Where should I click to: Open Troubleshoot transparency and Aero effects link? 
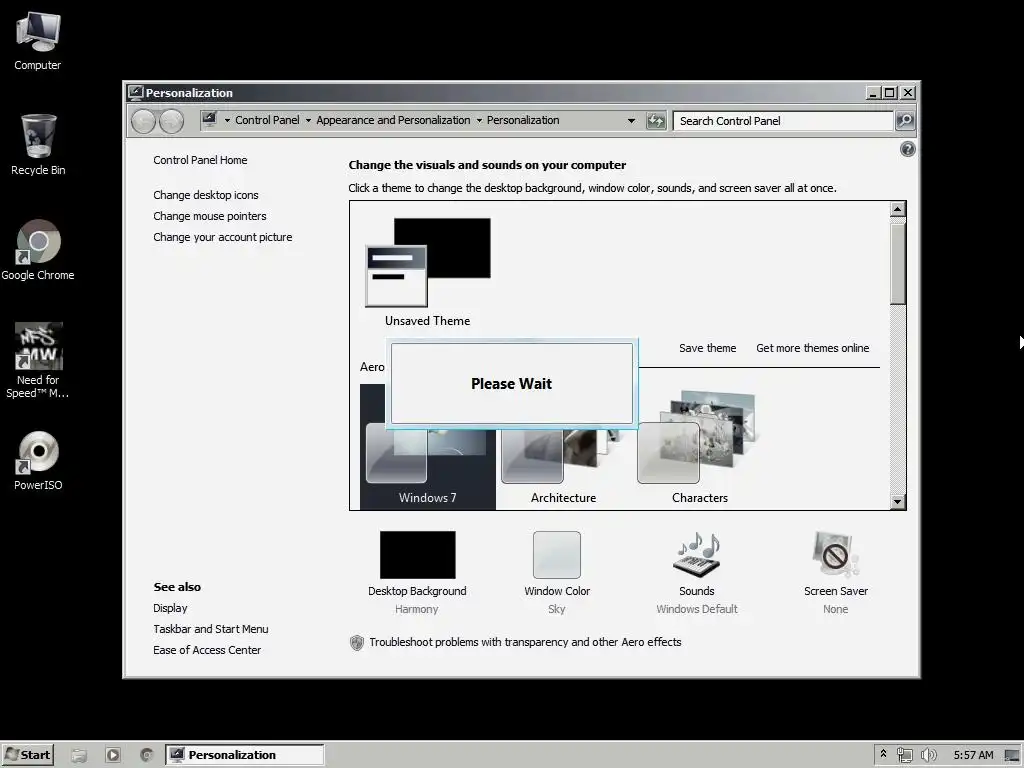(x=525, y=642)
